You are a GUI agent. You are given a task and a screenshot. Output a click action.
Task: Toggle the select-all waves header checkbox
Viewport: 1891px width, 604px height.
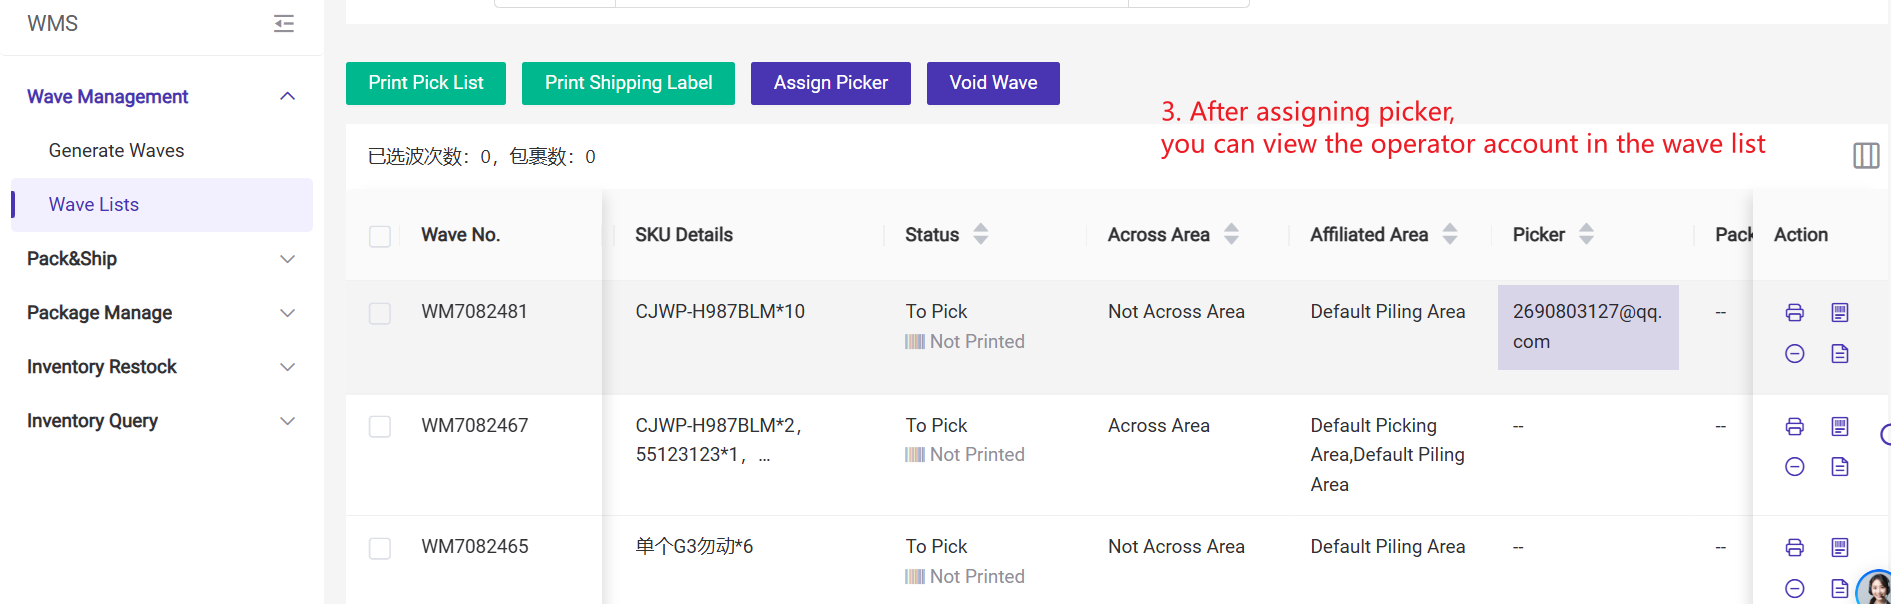tap(380, 236)
